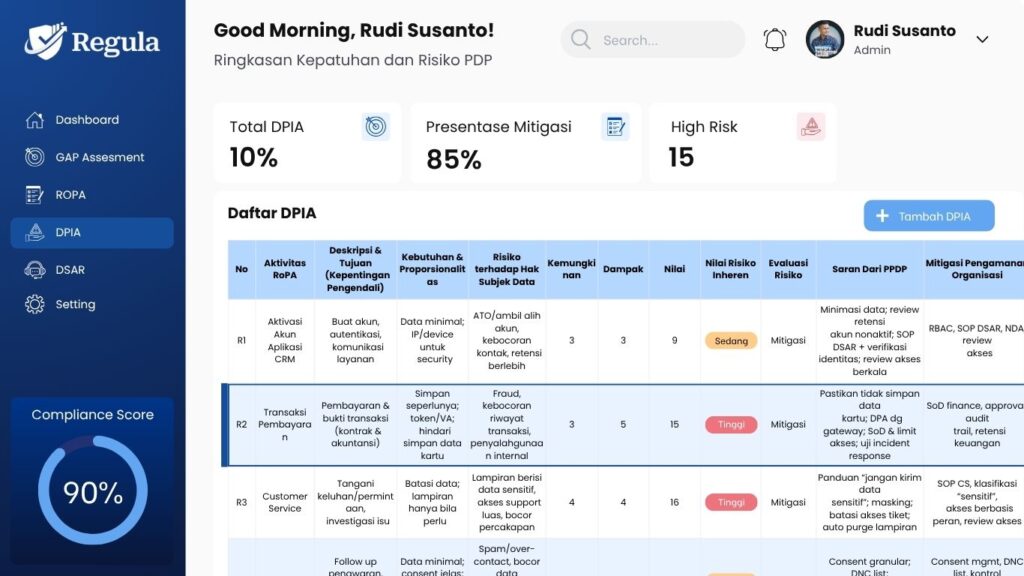
Task: Click the Tambah DPIA button
Action: pyautogui.click(x=928, y=216)
